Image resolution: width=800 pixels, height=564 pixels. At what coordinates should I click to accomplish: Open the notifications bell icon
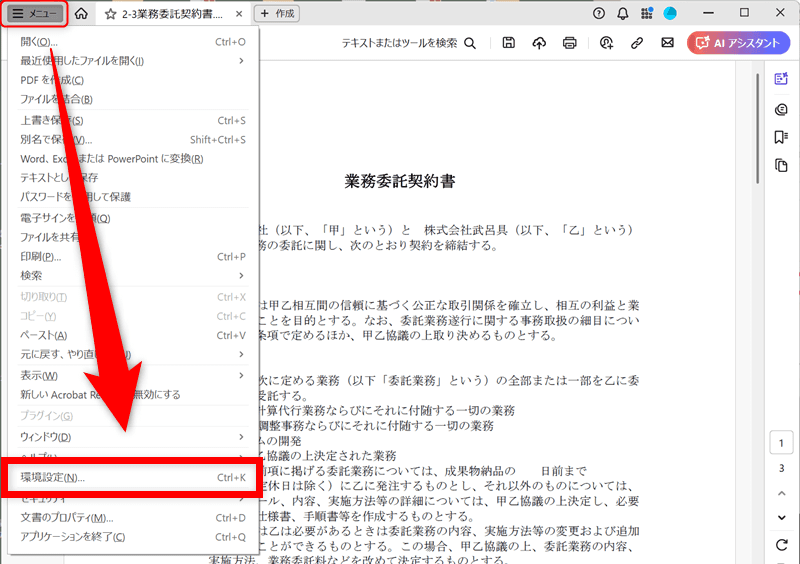(622, 13)
